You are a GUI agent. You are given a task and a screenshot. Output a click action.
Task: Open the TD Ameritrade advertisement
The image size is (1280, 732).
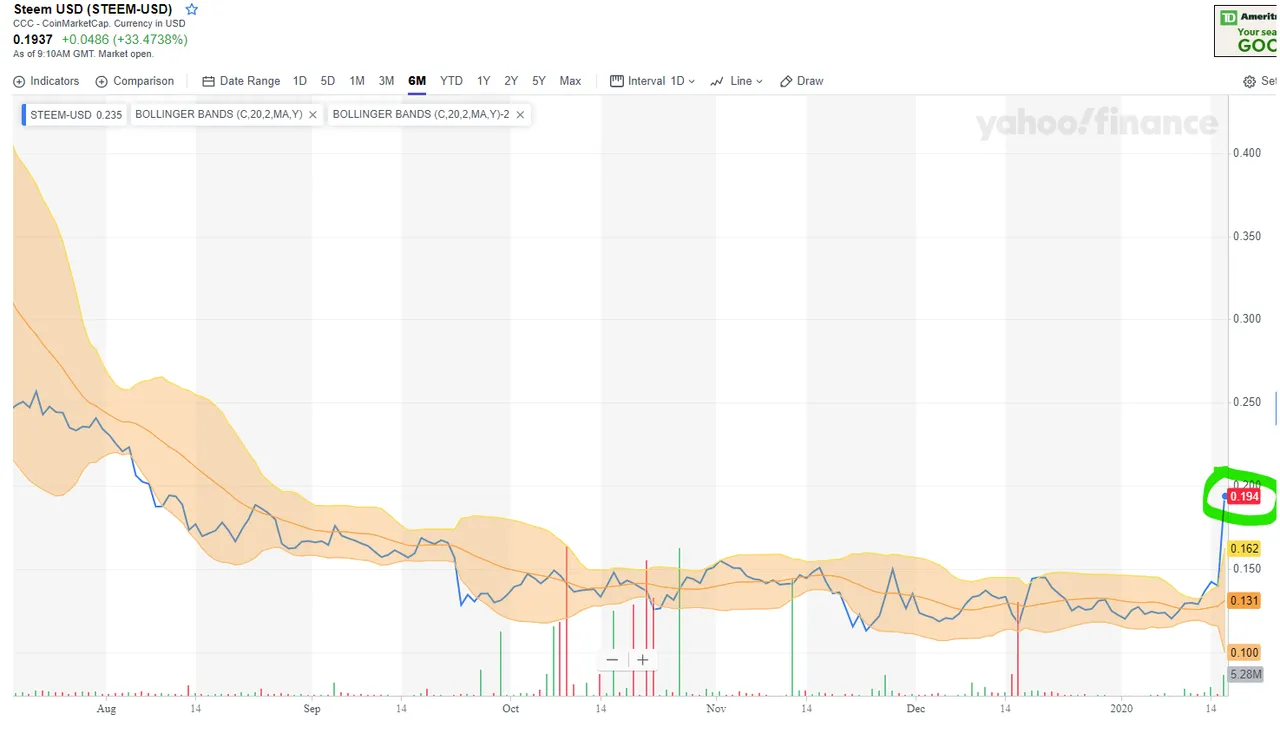click(x=1246, y=31)
